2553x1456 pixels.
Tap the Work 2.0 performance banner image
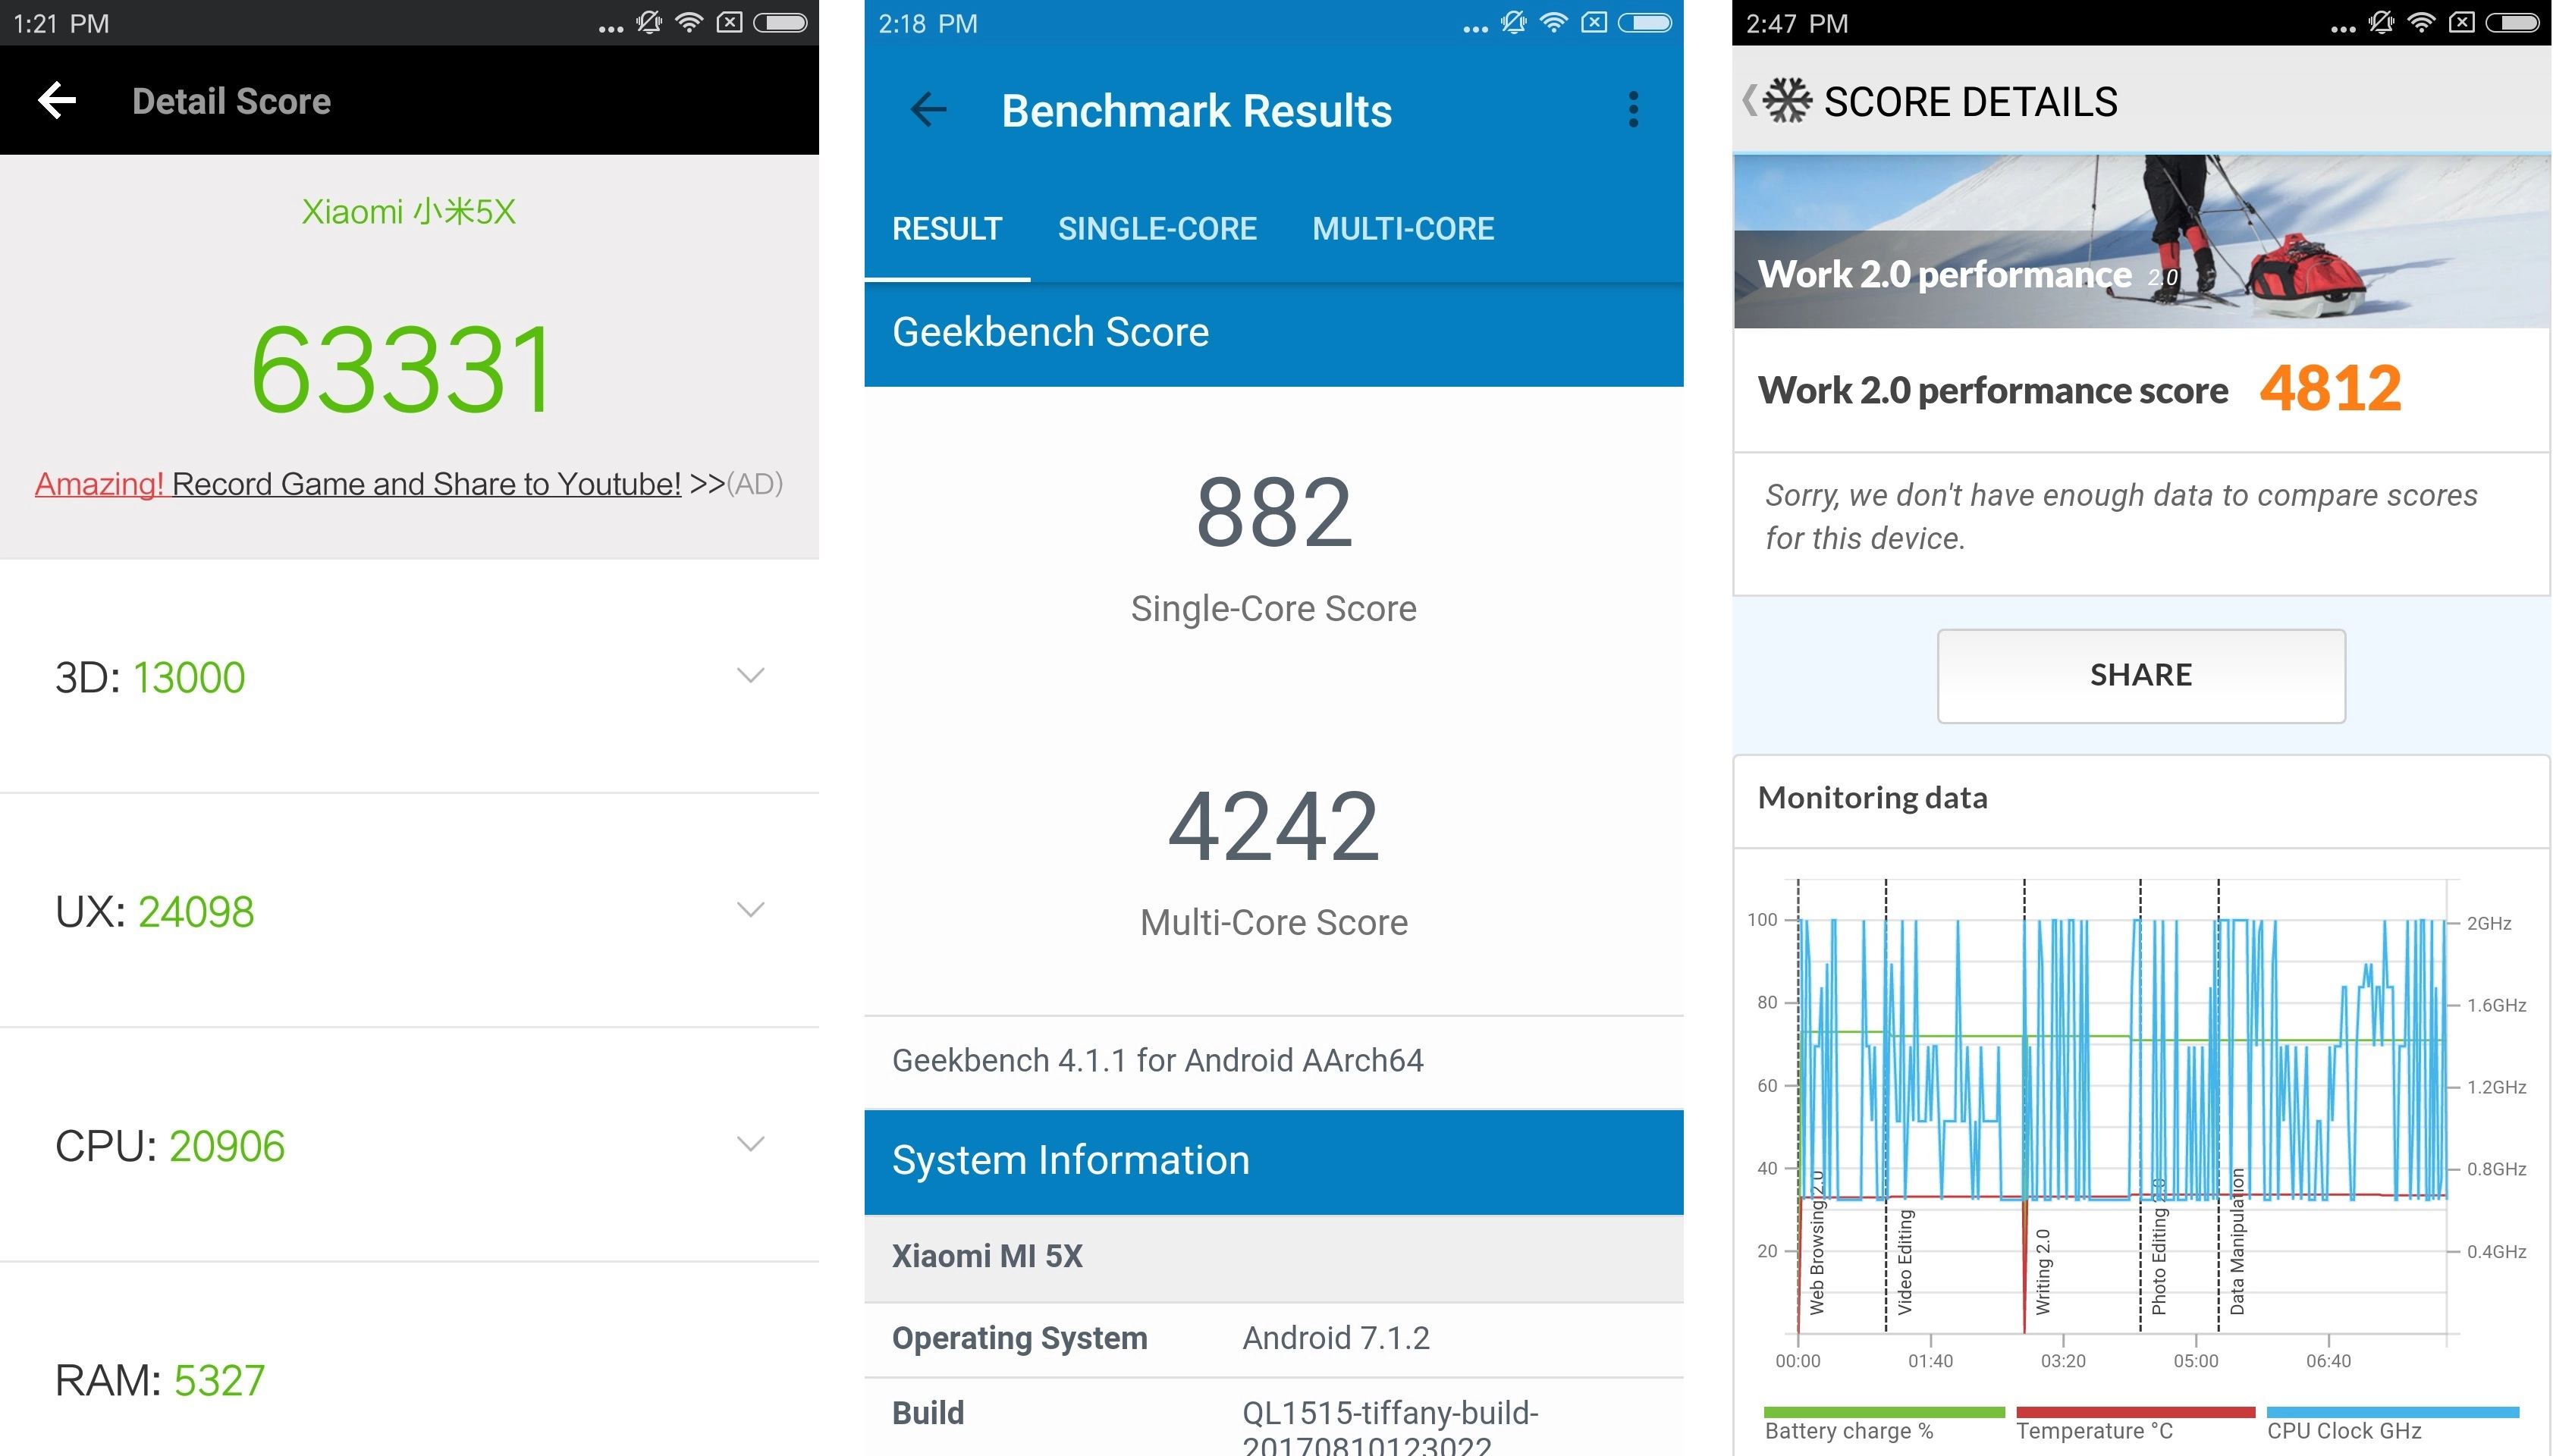coord(2141,241)
